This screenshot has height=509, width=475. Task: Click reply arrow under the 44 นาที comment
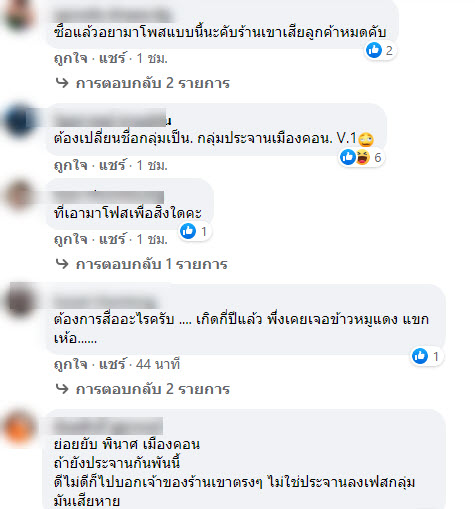[x=62, y=389]
